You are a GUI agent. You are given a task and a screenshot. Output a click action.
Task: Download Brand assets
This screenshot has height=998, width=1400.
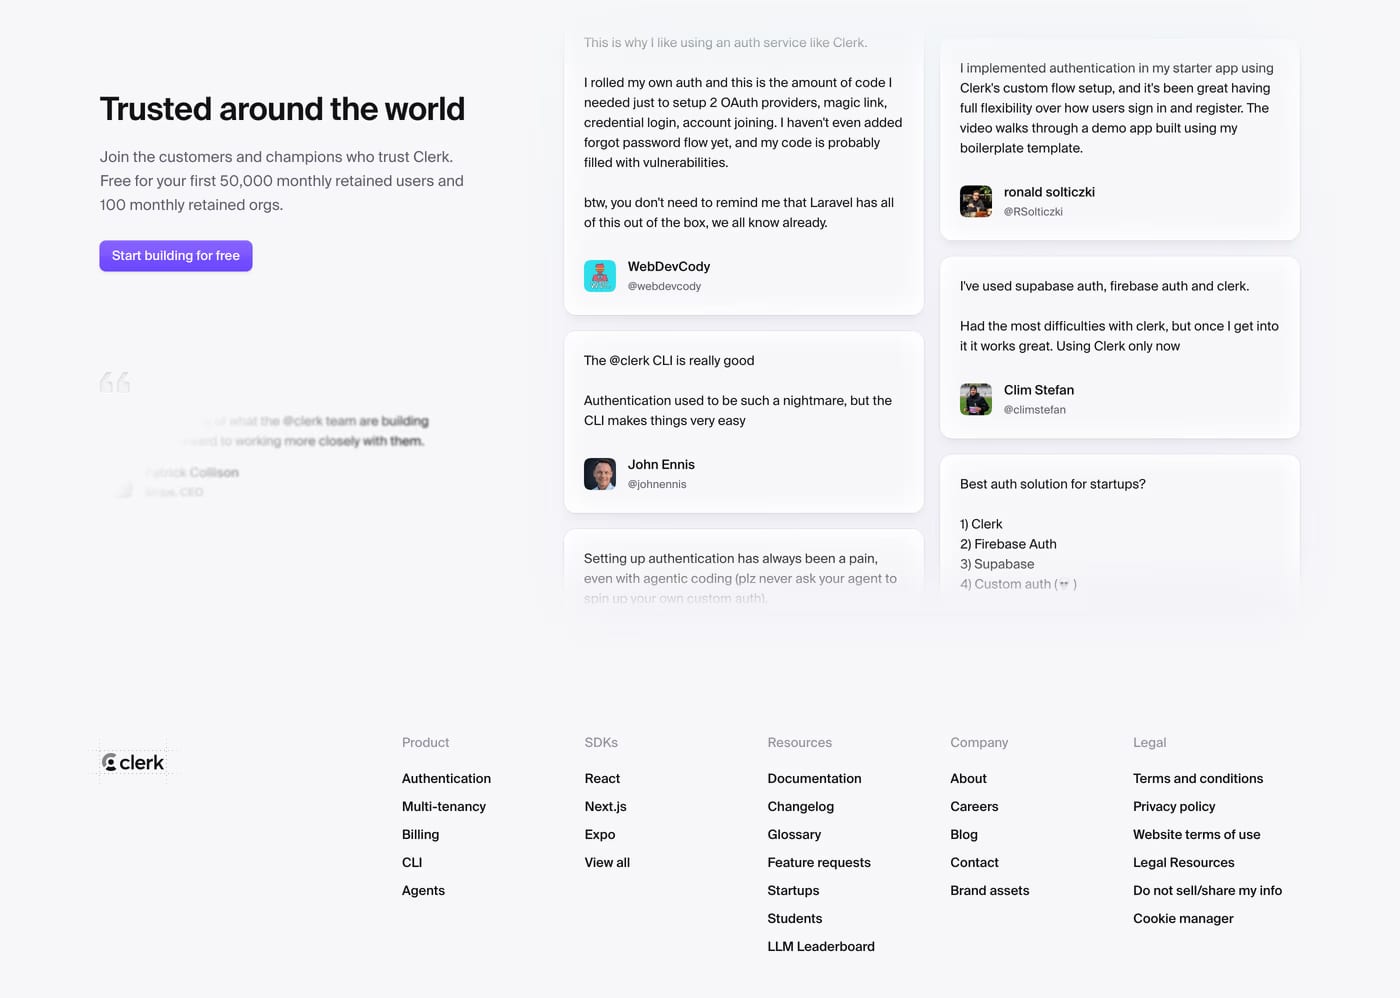click(990, 890)
